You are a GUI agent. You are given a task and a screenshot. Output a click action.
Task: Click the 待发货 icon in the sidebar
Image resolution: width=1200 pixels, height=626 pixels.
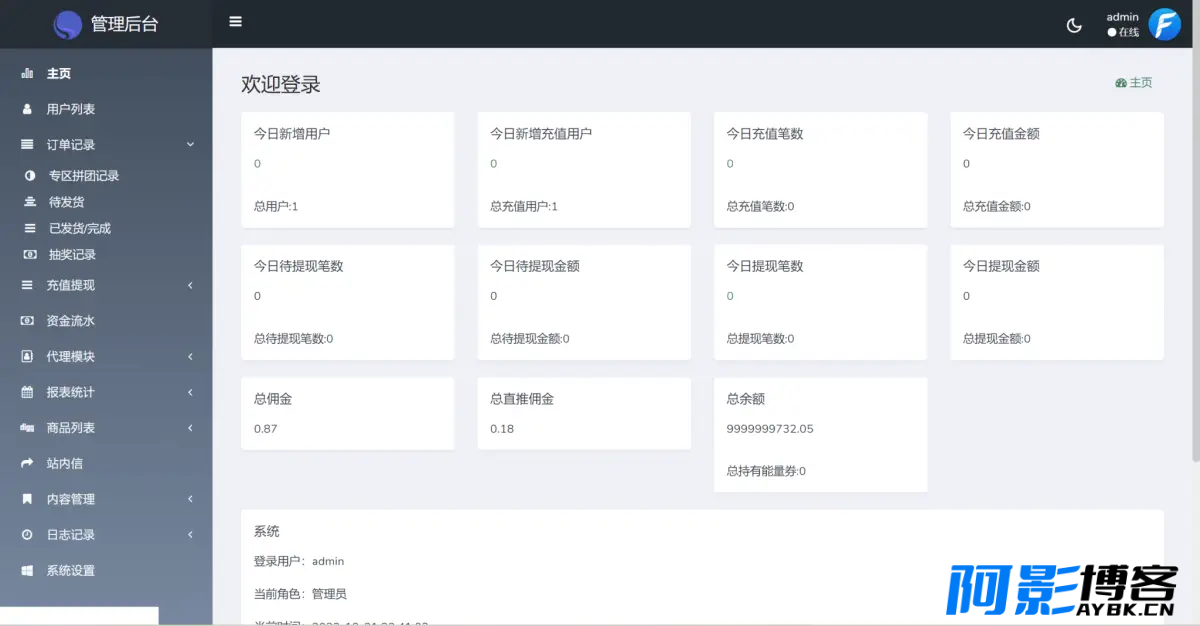pos(29,202)
